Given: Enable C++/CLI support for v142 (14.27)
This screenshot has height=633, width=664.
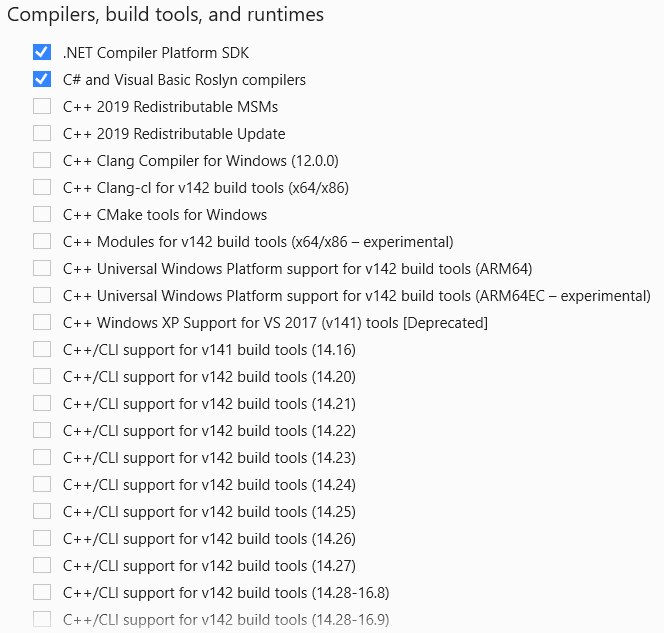Looking at the screenshot, I should click(x=42, y=565).
